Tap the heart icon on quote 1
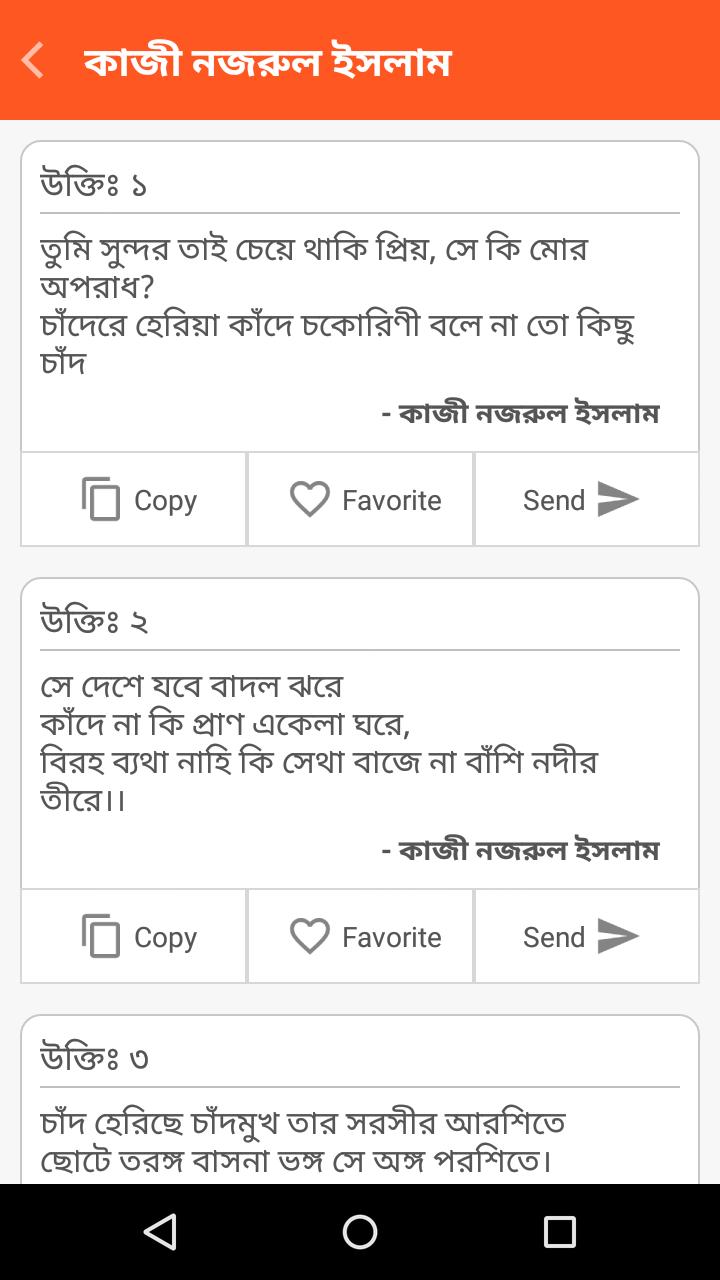720x1280 pixels. (x=310, y=499)
